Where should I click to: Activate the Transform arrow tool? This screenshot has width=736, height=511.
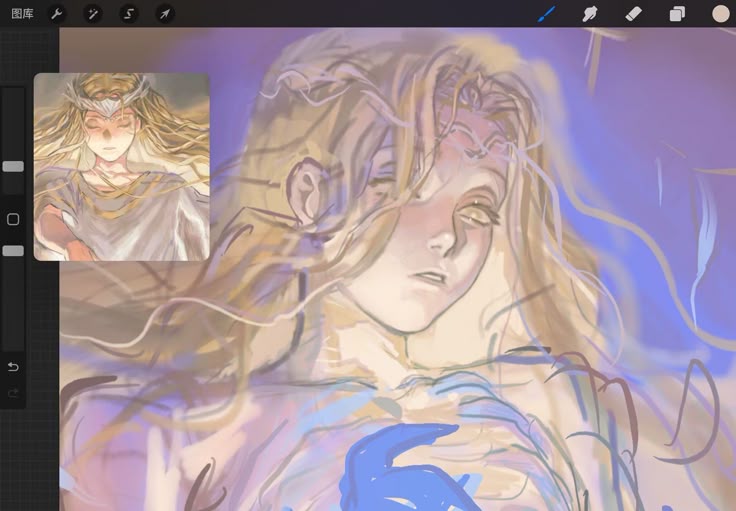tap(165, 14)
